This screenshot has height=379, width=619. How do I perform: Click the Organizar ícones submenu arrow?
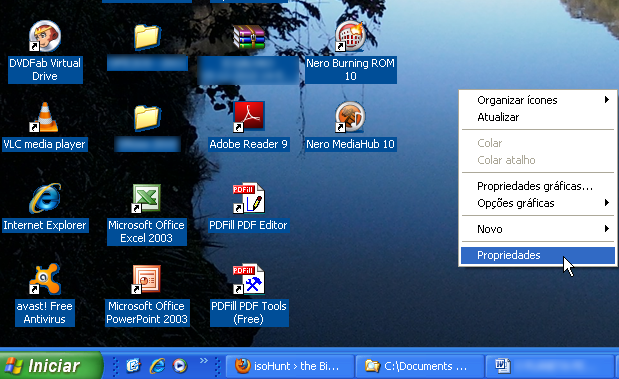click(x=607, y=99)
